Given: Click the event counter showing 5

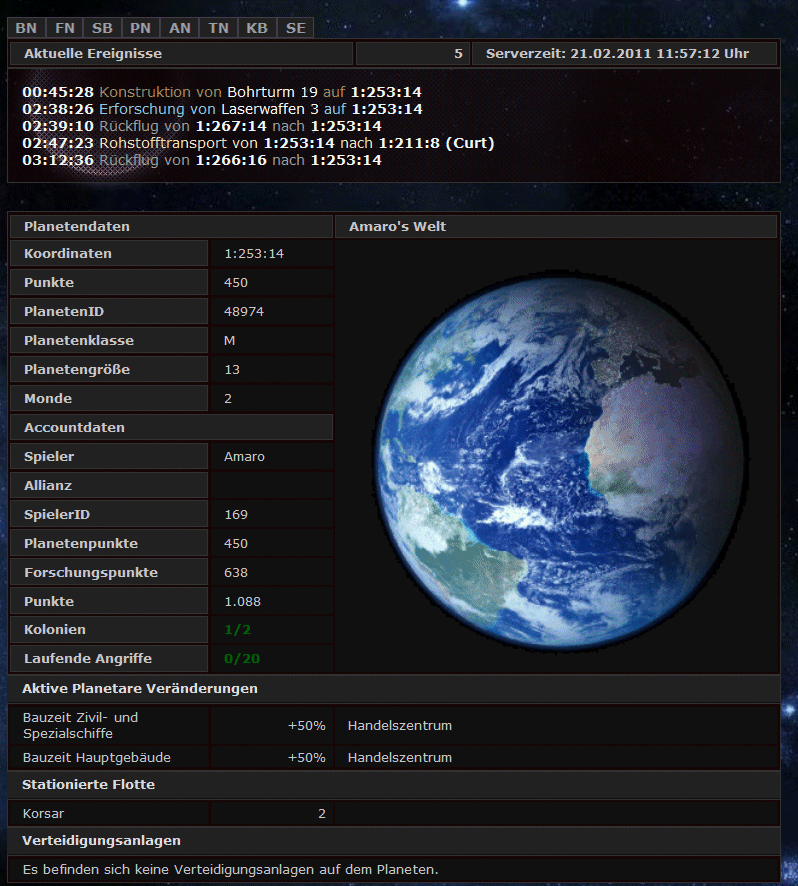Looking at the screenshot, I should click(x=458, y=54).
